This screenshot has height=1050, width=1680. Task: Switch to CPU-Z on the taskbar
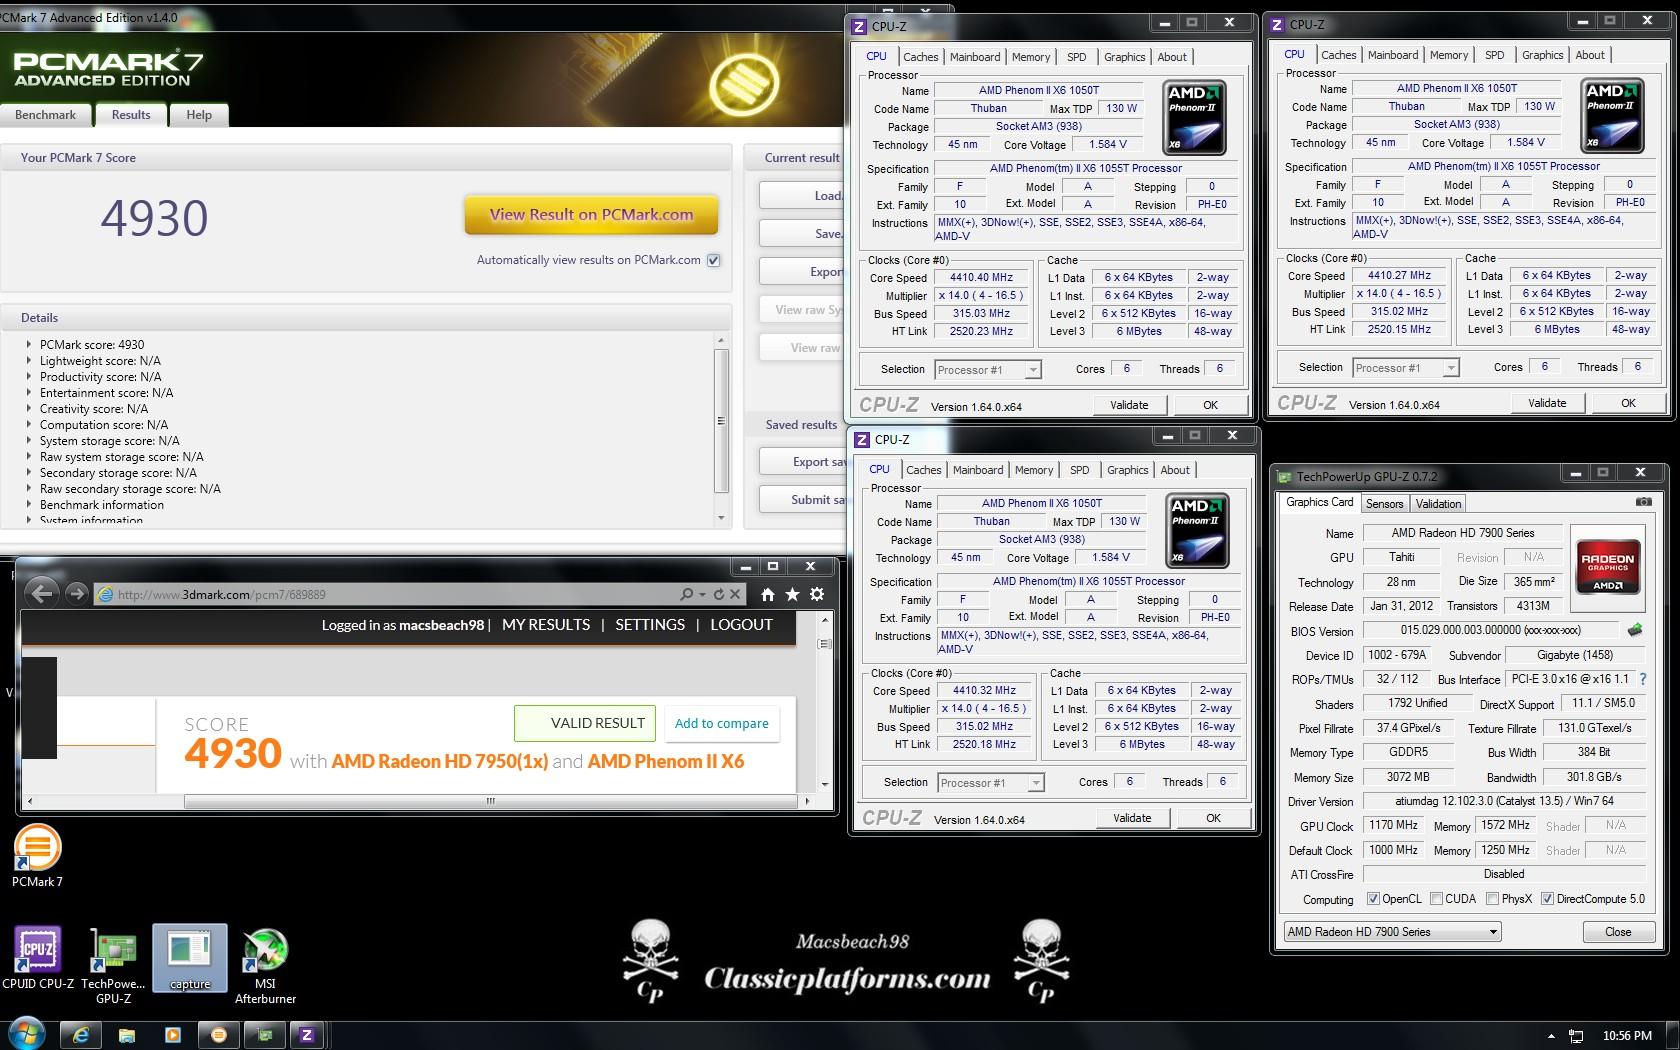click(x=307, y=1036)
